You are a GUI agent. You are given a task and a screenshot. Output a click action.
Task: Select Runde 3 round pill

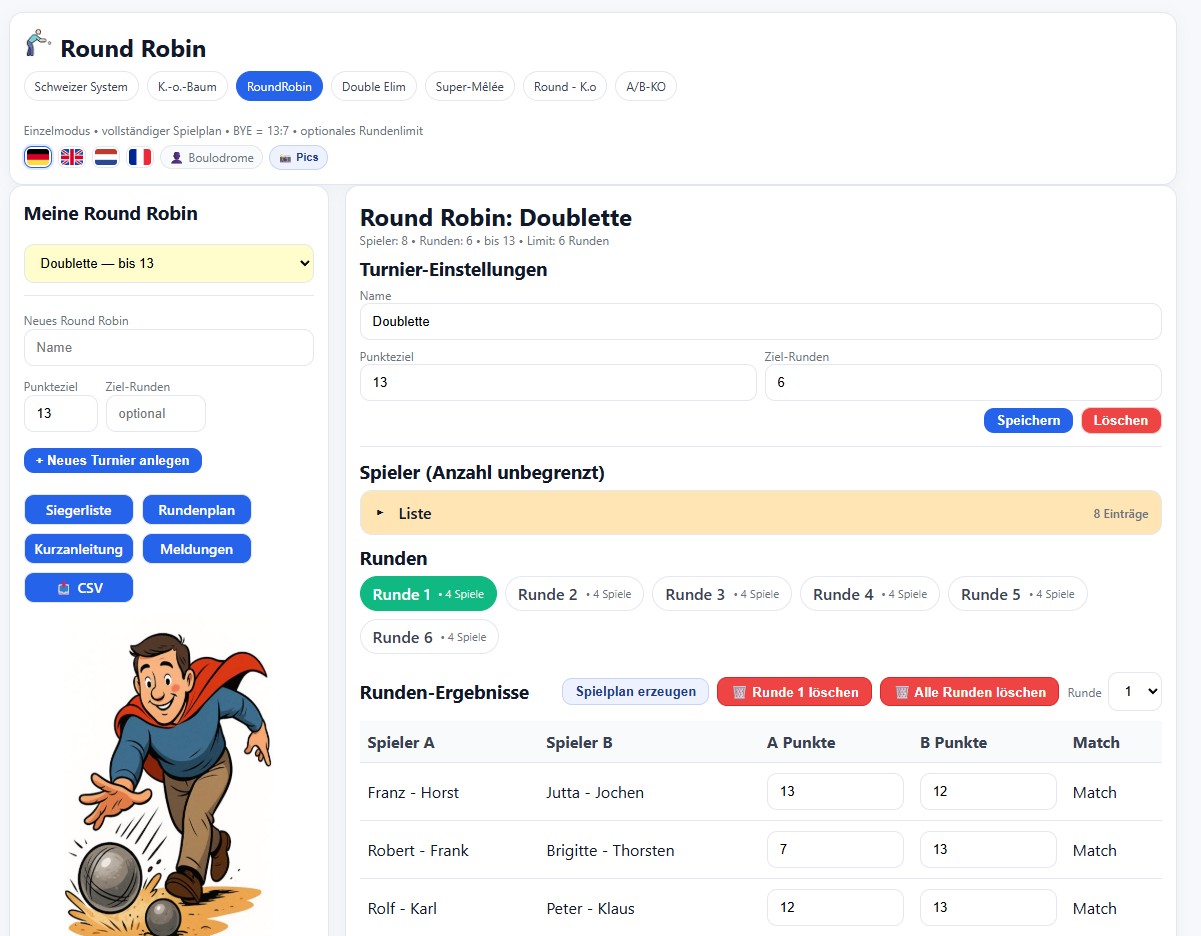click(x=721, y=594)
